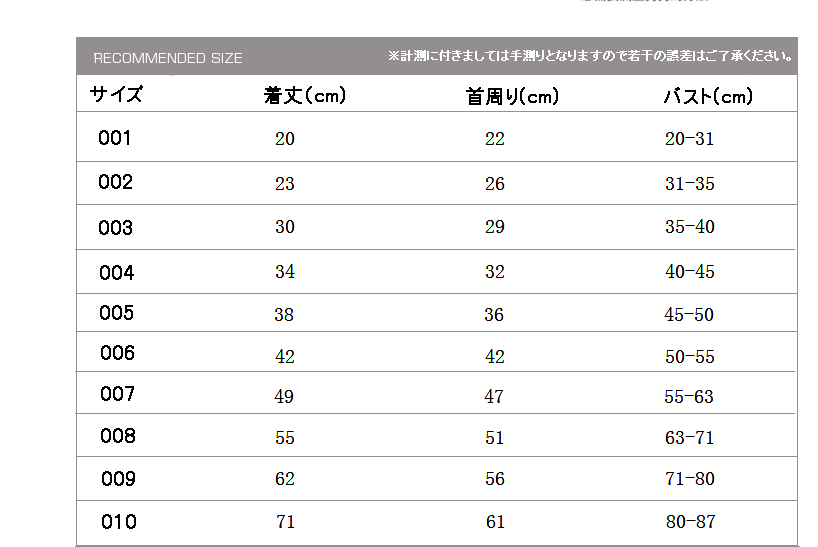Select size 002 row label
818x547 pixels.
click(115, 182)
